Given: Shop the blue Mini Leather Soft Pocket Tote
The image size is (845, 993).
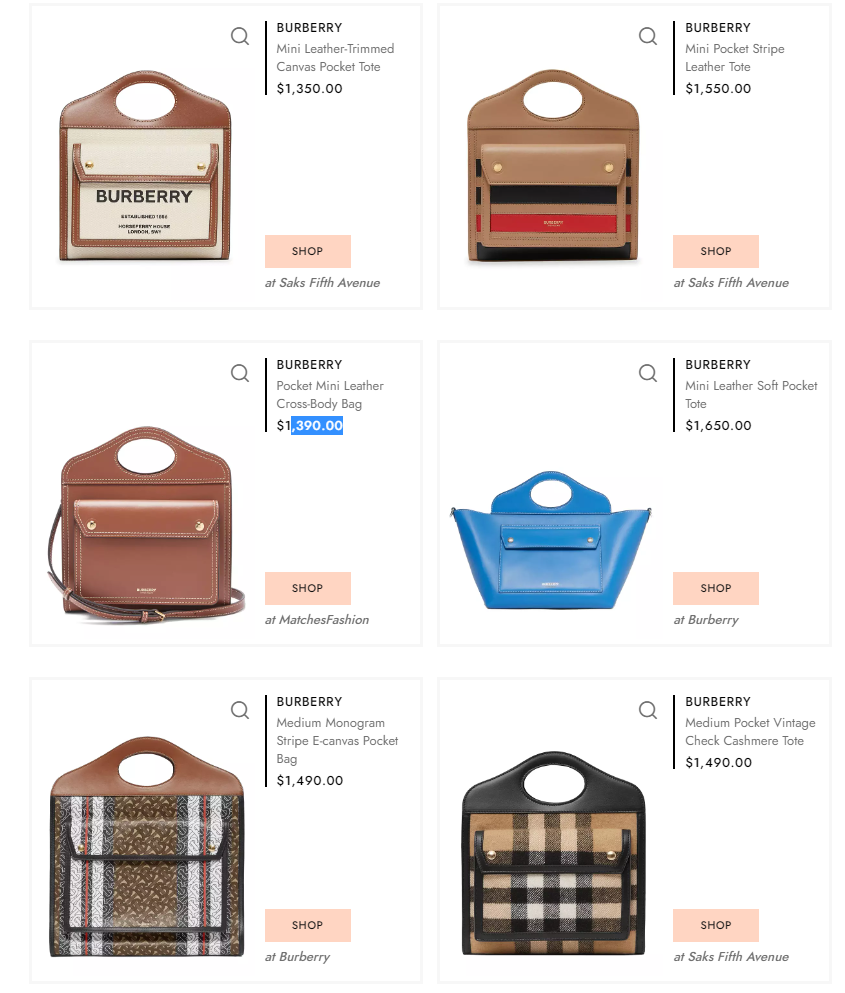Looking at the screenshot, I should click(x=716, y=588).
